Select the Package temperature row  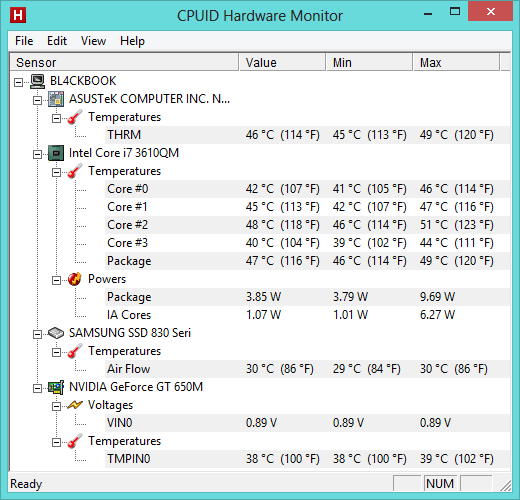pyautogui.click(x=307, y=261)
